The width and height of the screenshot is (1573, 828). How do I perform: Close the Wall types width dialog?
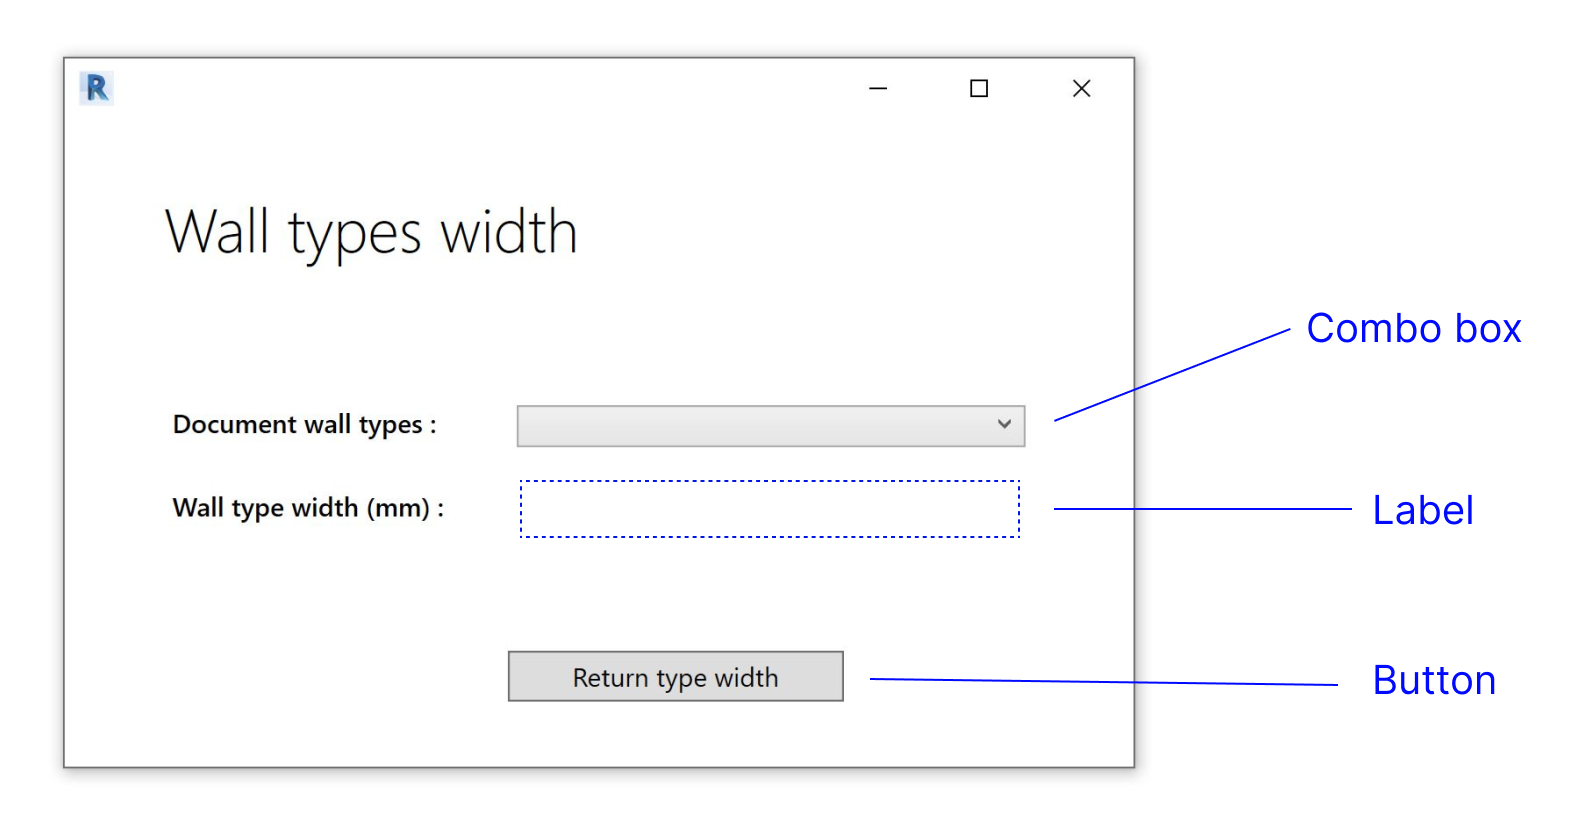pos(1081,89)
